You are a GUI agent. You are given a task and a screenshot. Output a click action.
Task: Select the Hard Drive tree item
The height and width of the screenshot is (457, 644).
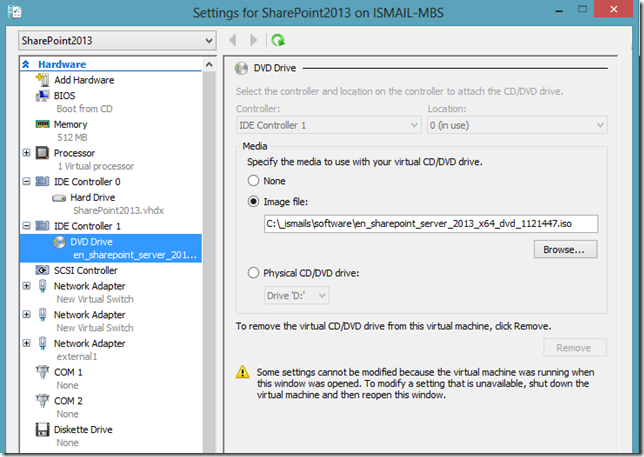(x=93, y=197)
